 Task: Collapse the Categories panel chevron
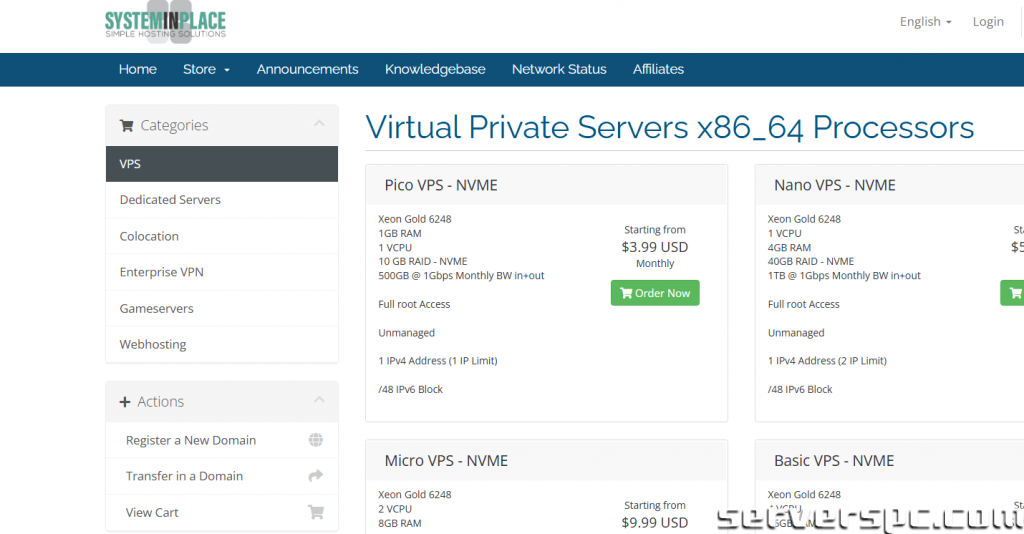pos(319,124)
